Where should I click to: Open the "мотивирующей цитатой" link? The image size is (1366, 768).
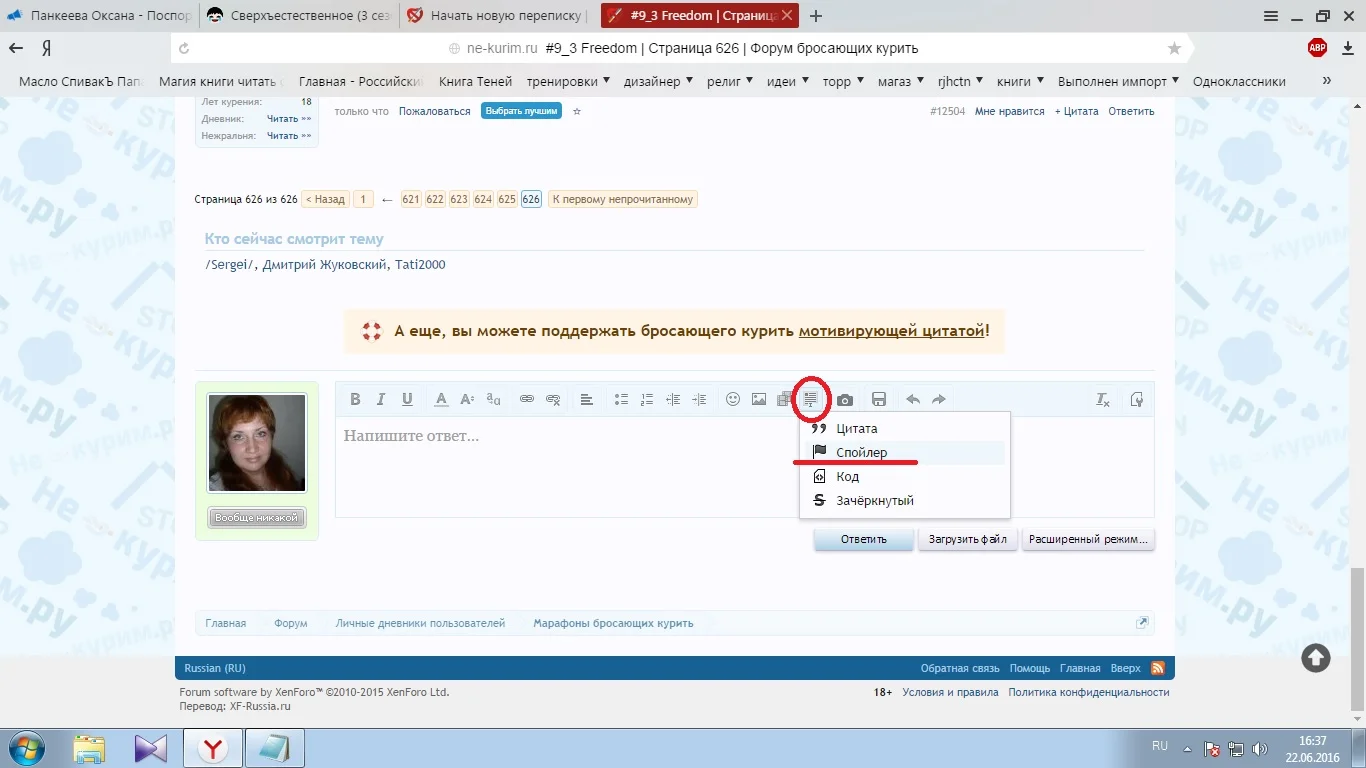[893, 330]
